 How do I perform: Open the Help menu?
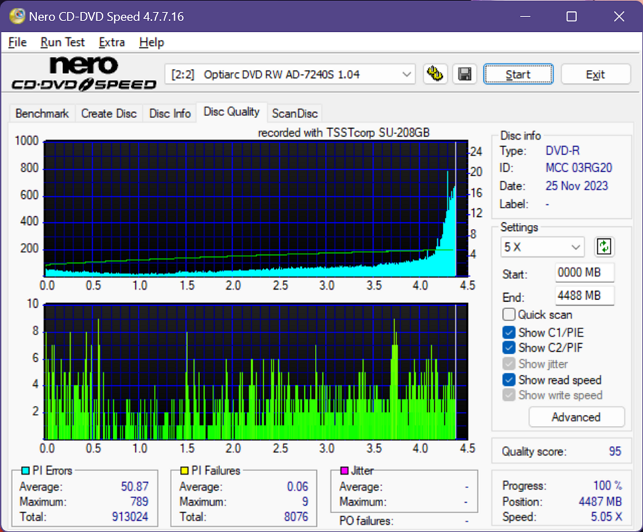coord(151,42)
